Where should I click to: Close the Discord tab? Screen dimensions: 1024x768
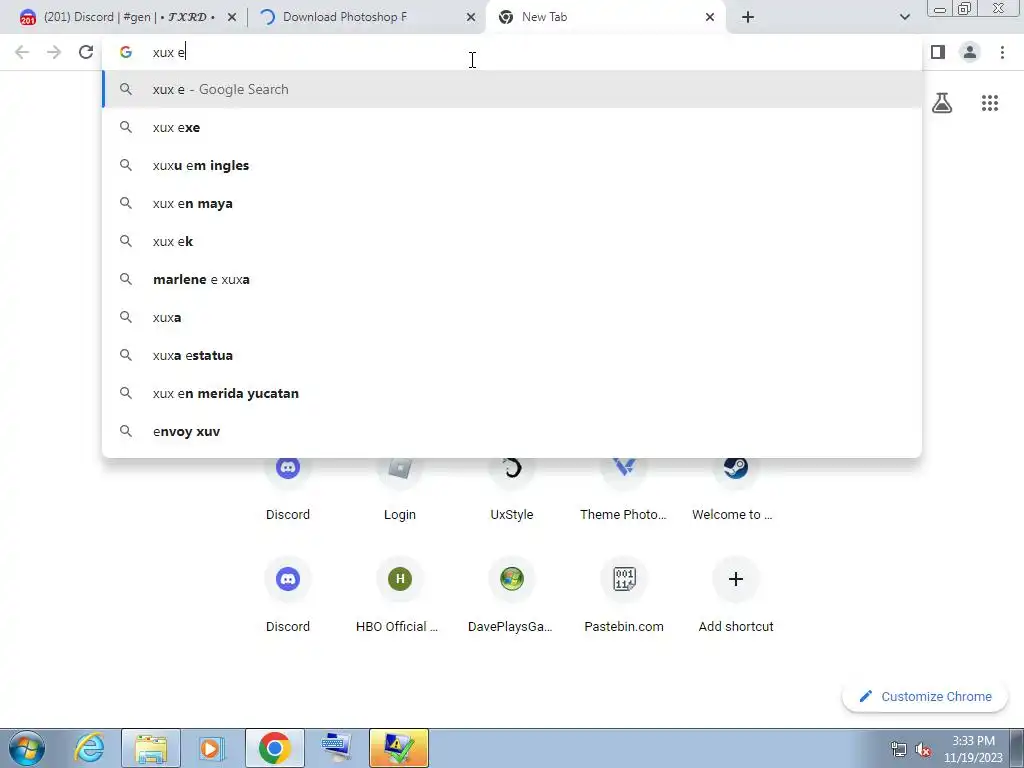[232, 17]
